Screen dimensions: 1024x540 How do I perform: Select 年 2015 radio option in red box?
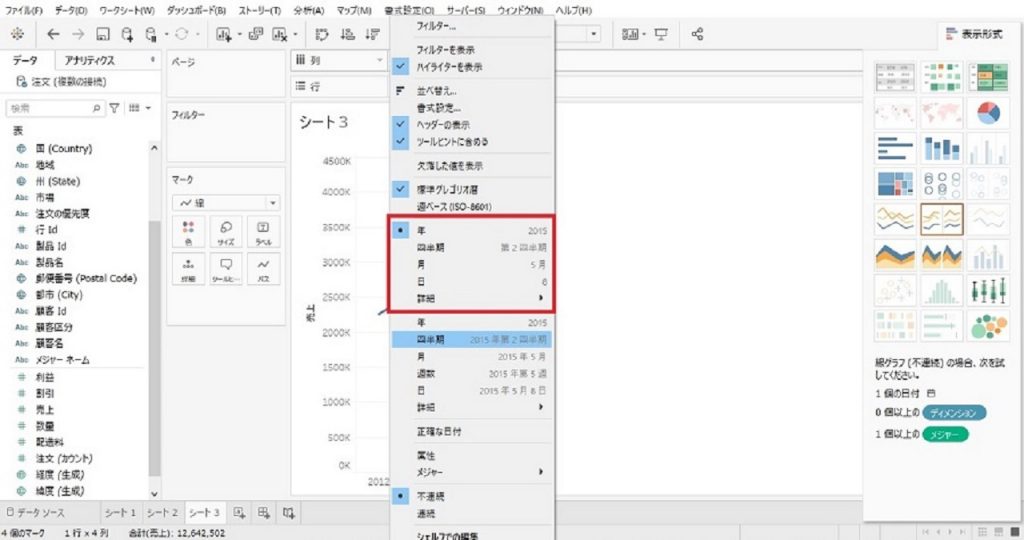[472, 230]
